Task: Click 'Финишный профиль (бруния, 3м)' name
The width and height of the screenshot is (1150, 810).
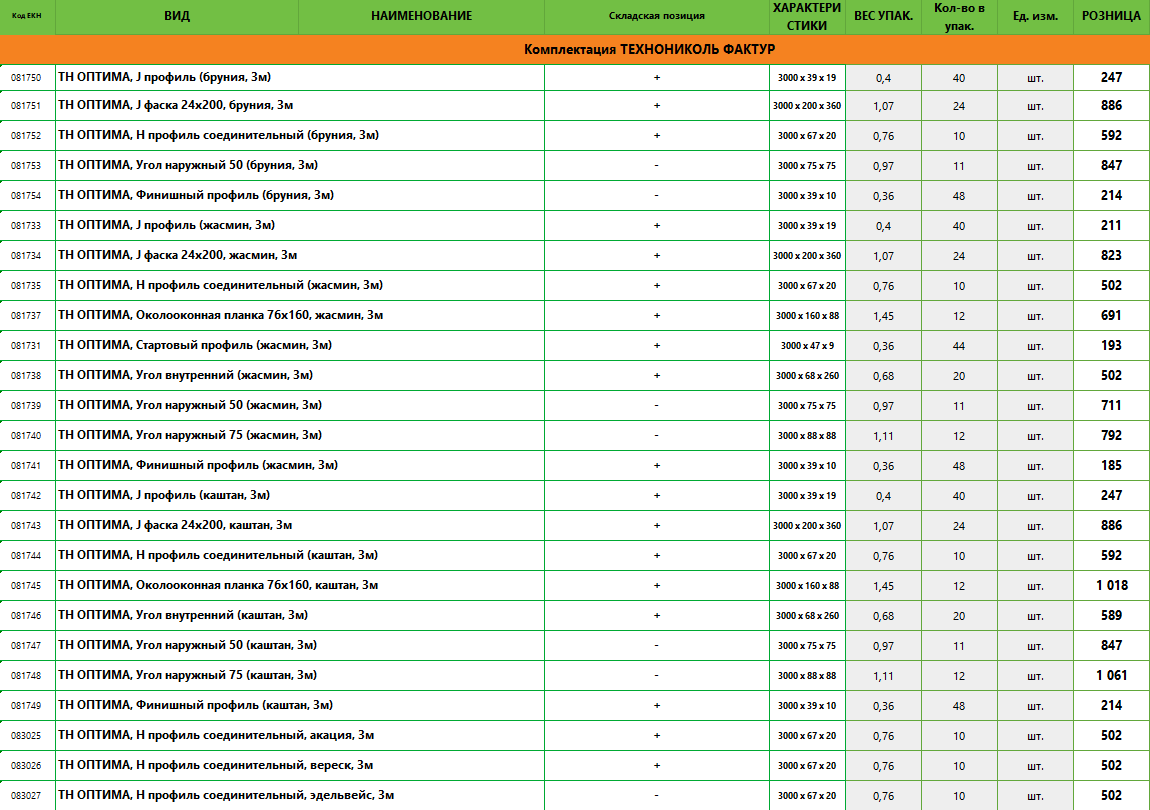Action: click(x=235, y=195)
